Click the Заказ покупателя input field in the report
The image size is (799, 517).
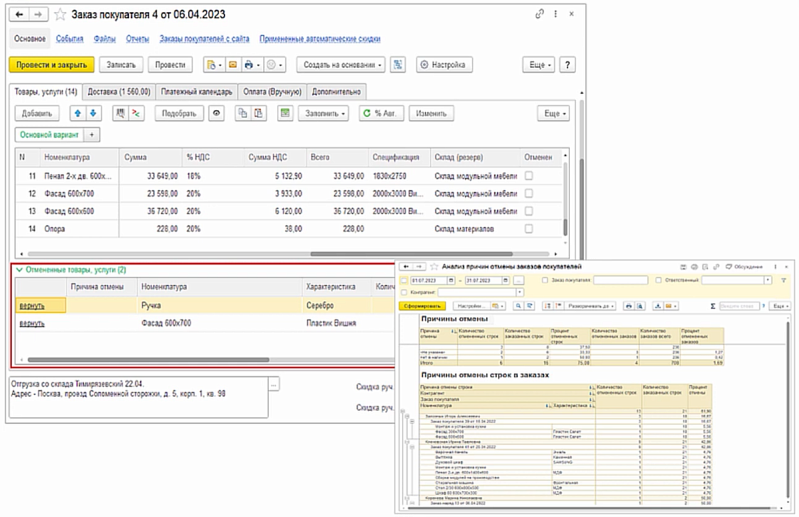621,280
